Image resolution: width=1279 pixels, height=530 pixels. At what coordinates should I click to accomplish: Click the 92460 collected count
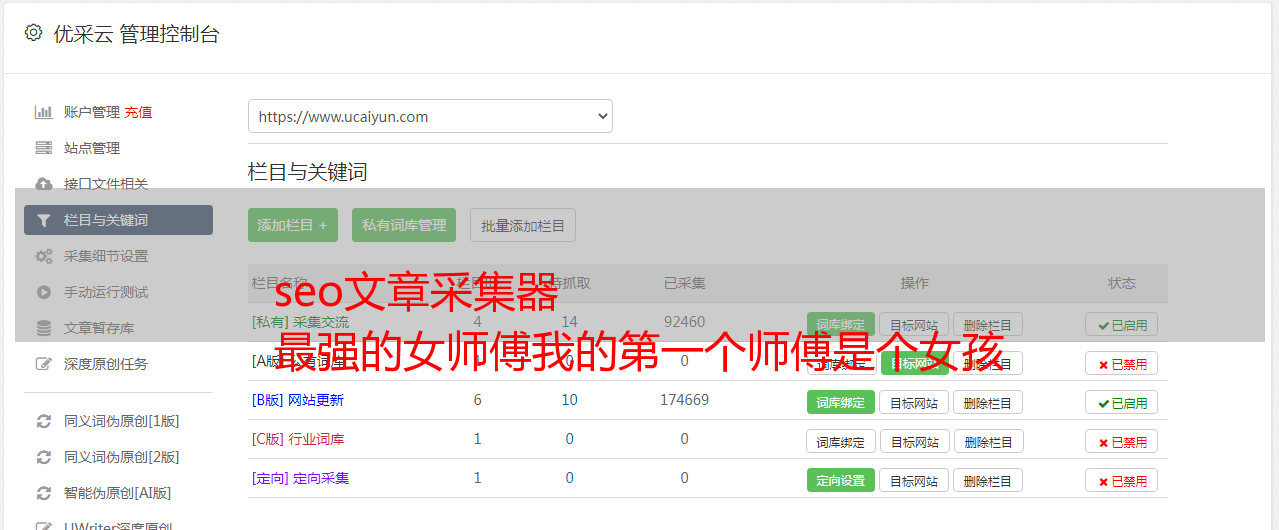point(684,322)
